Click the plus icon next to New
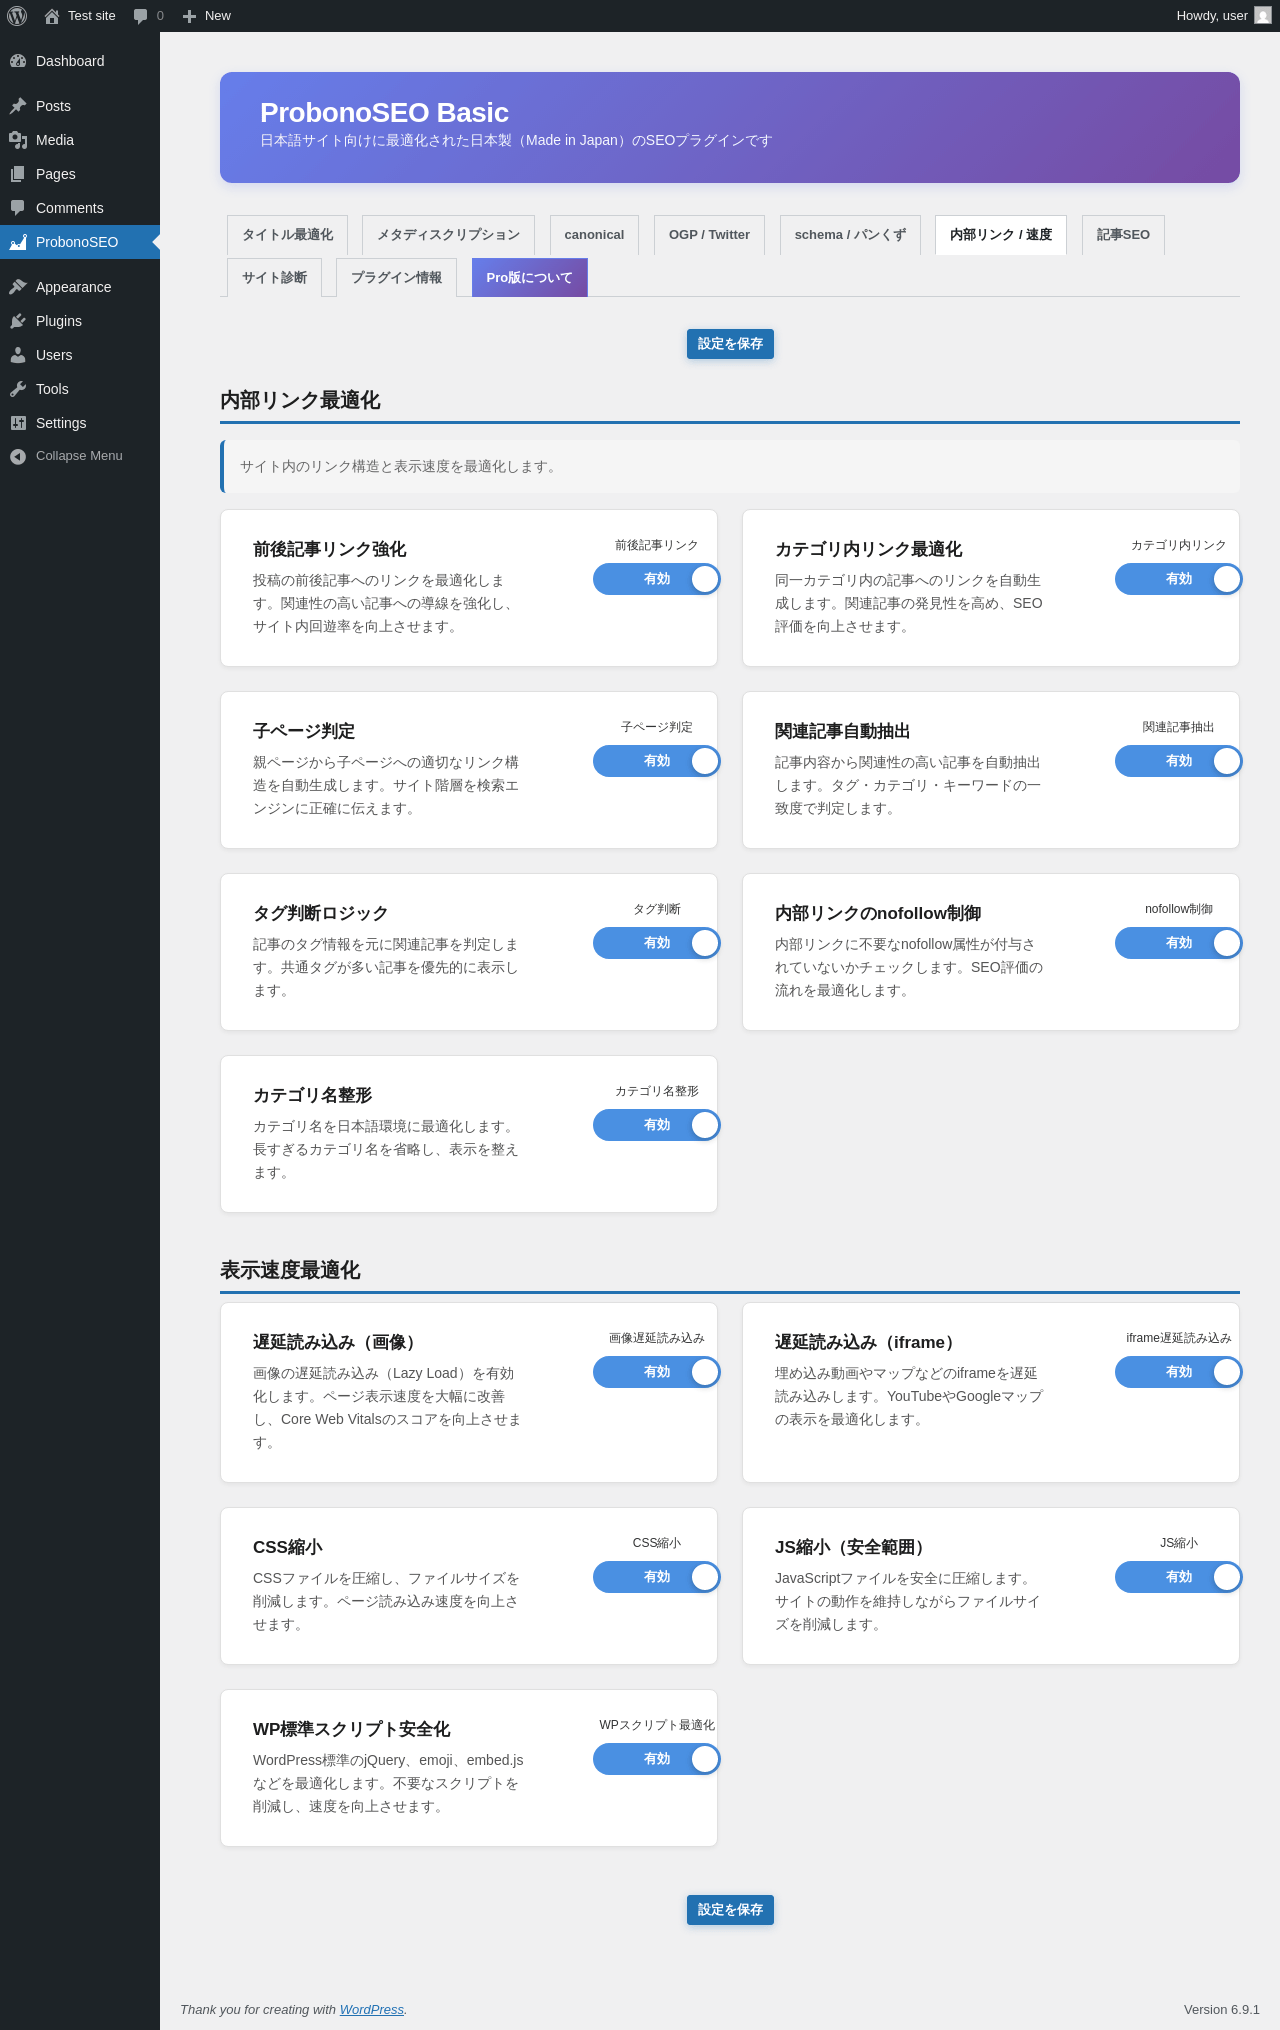 pos(189,16)
